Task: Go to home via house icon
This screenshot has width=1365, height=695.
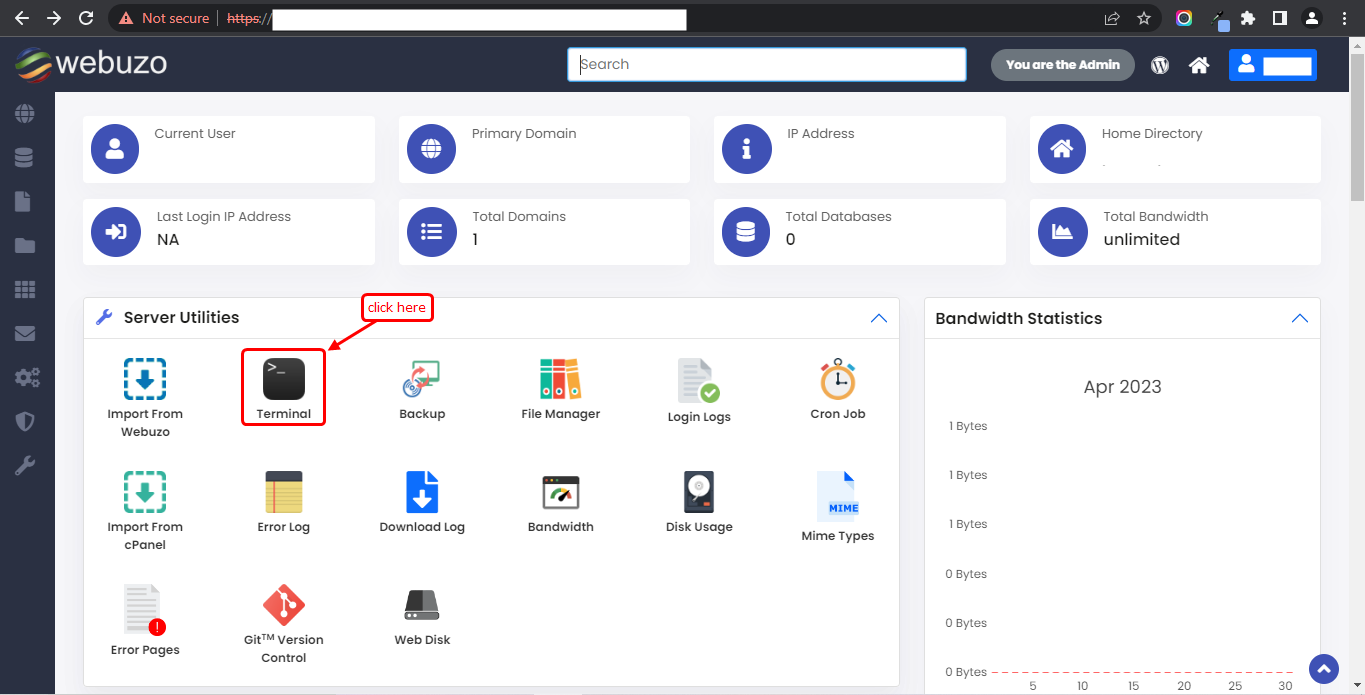Action: (x=1199, y=65)
